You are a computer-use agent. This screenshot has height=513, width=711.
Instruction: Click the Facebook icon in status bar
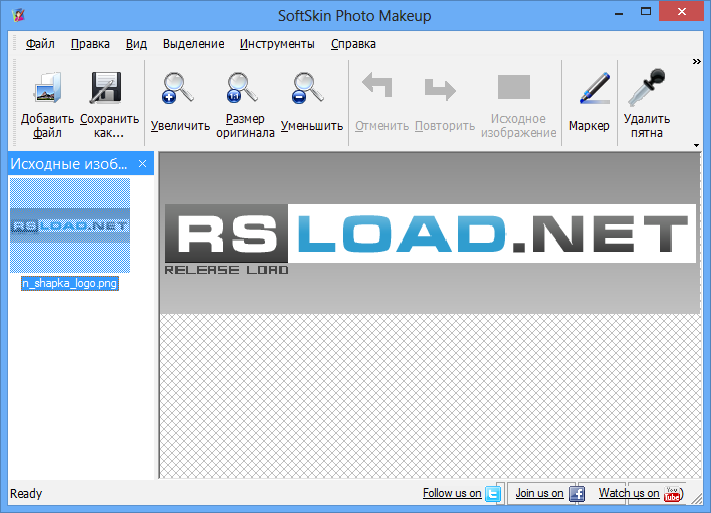point(577,493)
